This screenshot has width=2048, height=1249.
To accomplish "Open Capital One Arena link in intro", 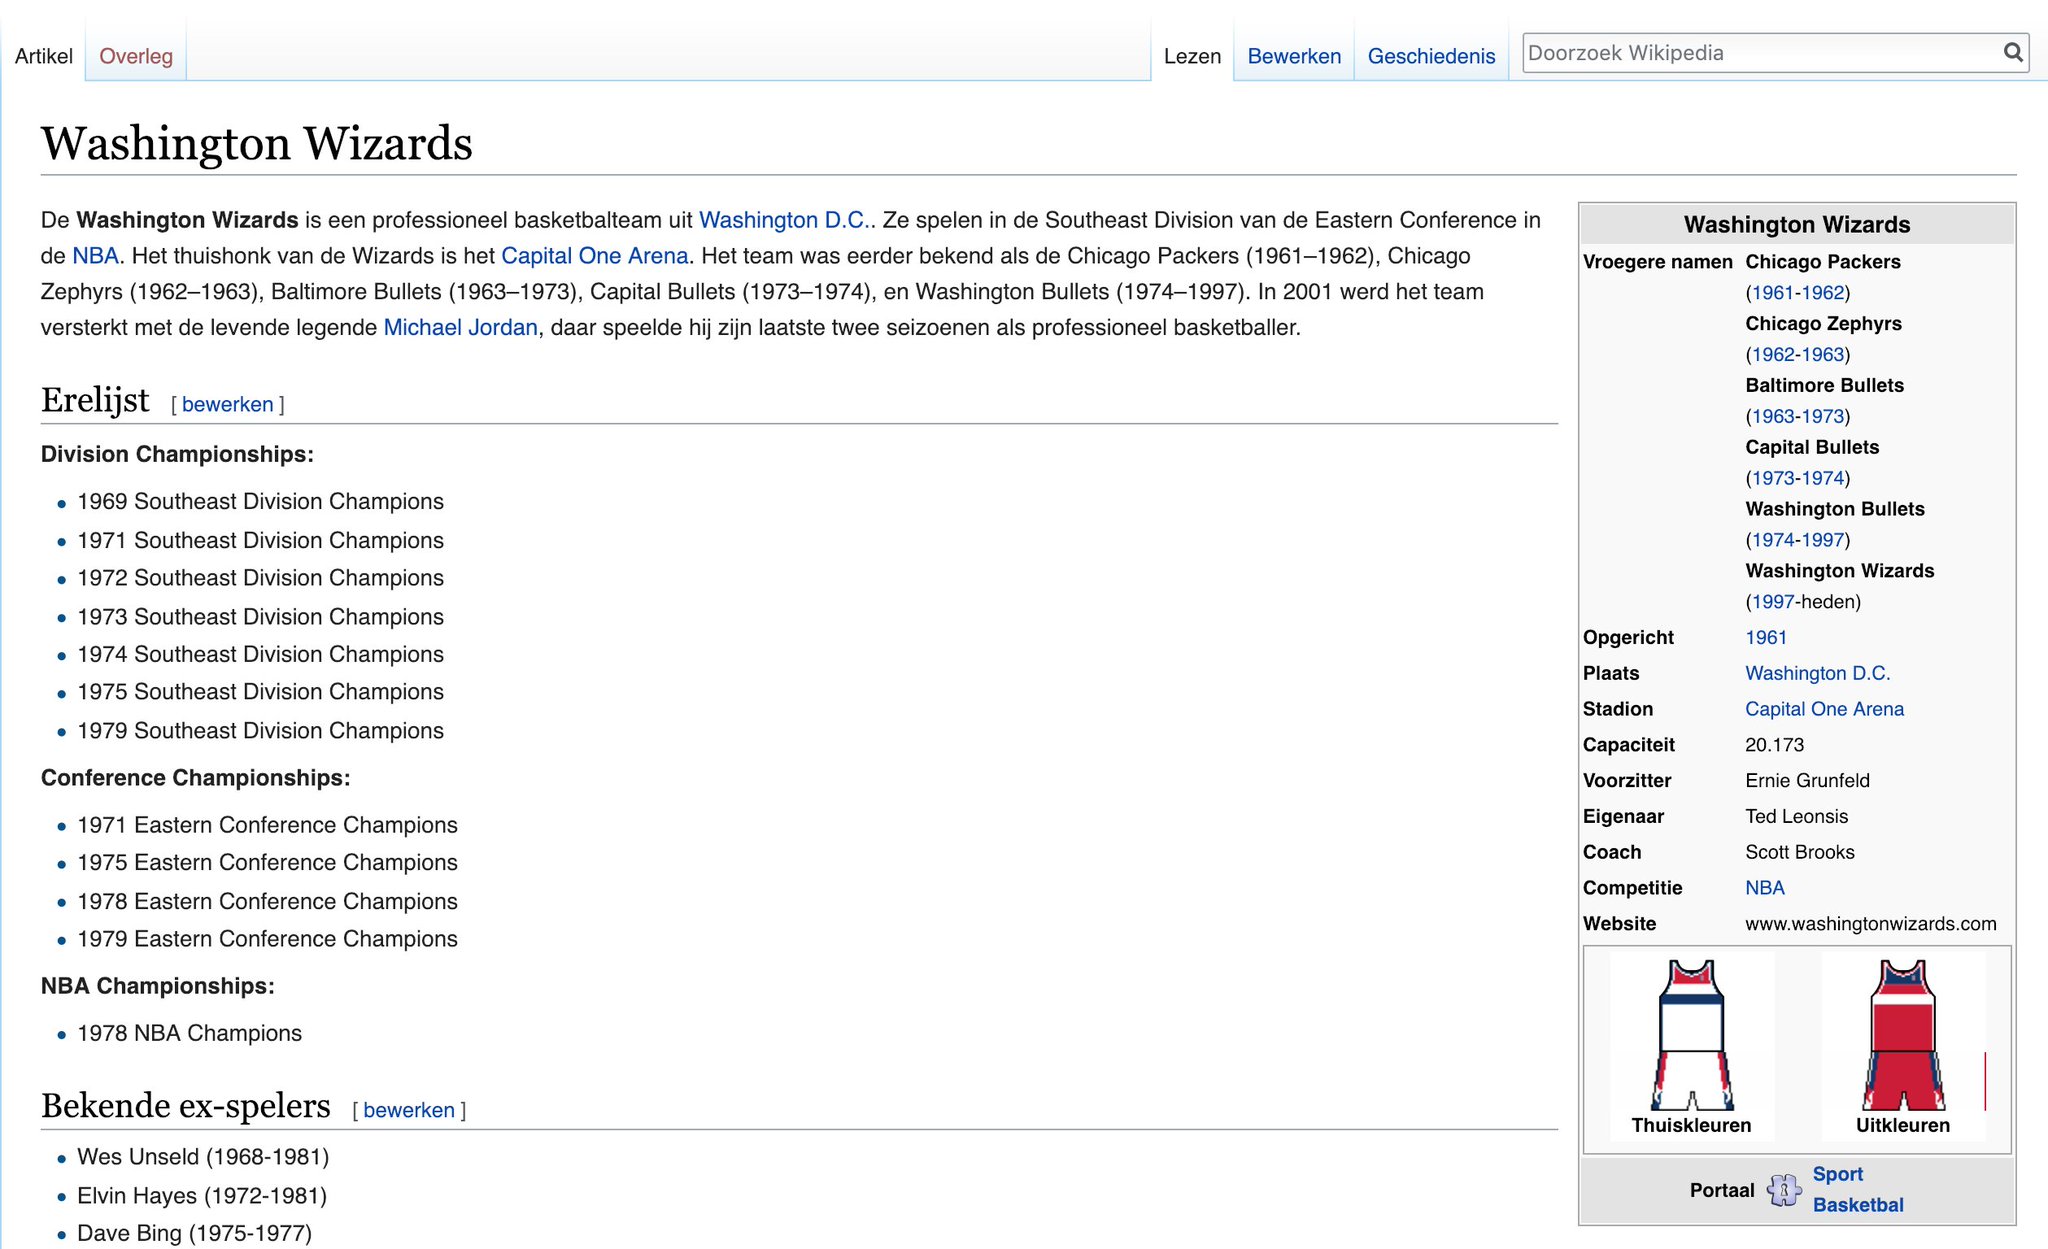I will coord(594,255).
